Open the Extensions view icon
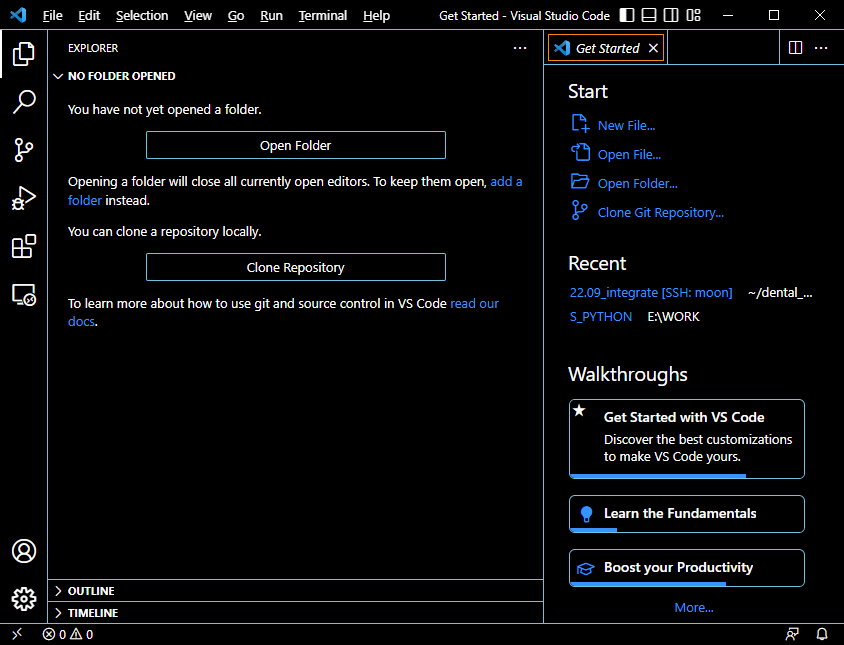The height and width of the screenshot is (645, 844). coord(24,247)
